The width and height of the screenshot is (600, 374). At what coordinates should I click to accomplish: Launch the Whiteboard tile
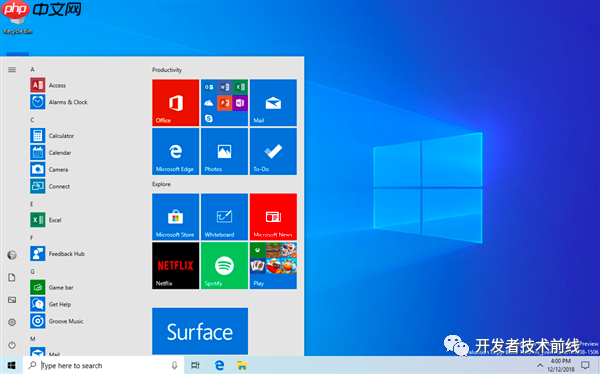(x=224, y=217)
